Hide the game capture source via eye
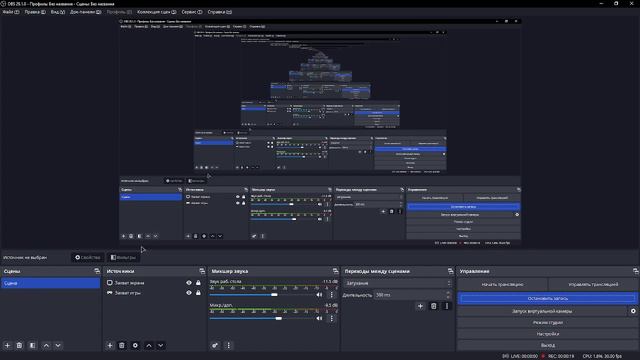 (x=189, y=293)
